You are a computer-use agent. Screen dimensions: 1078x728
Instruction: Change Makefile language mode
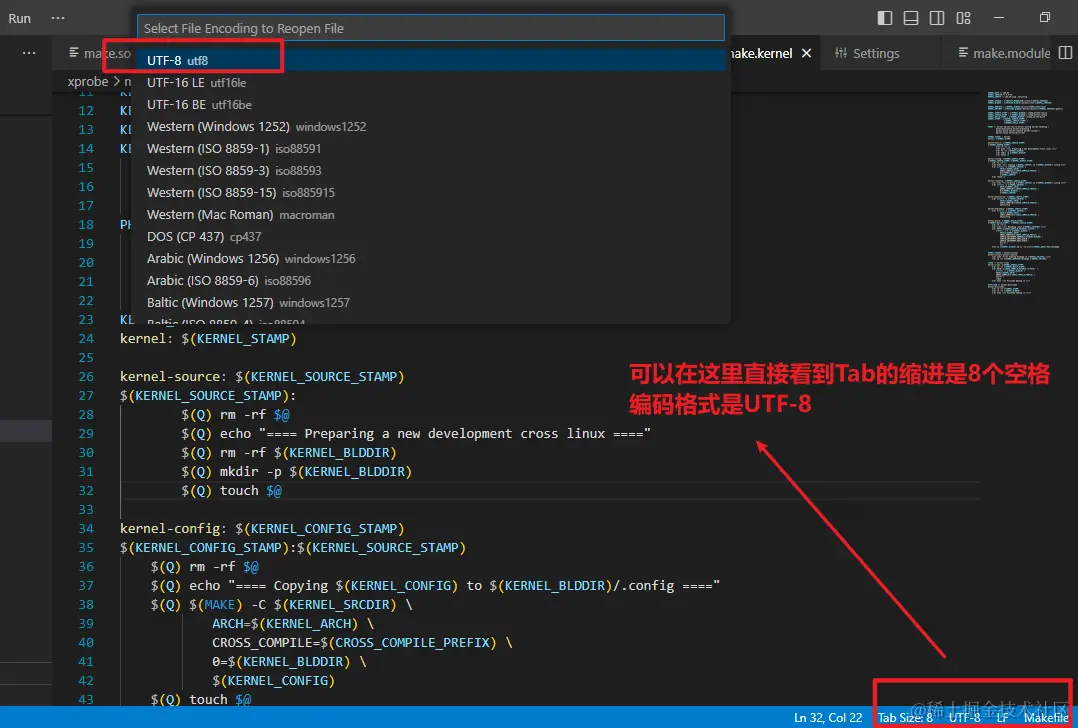tap(1046, 718)
